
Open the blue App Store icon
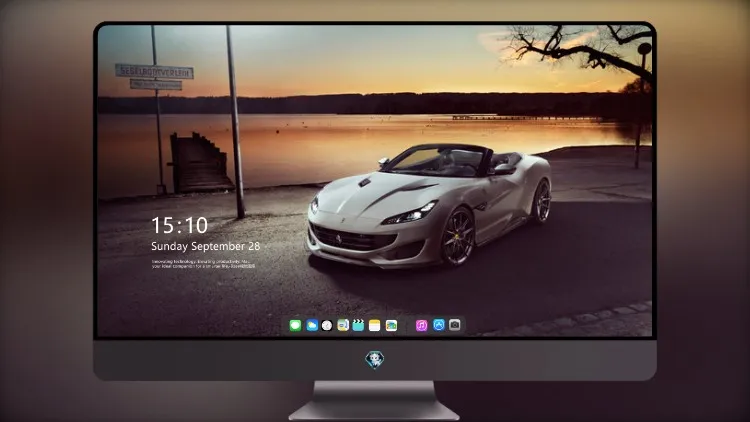pyautogui.click(x=439, y=325)
